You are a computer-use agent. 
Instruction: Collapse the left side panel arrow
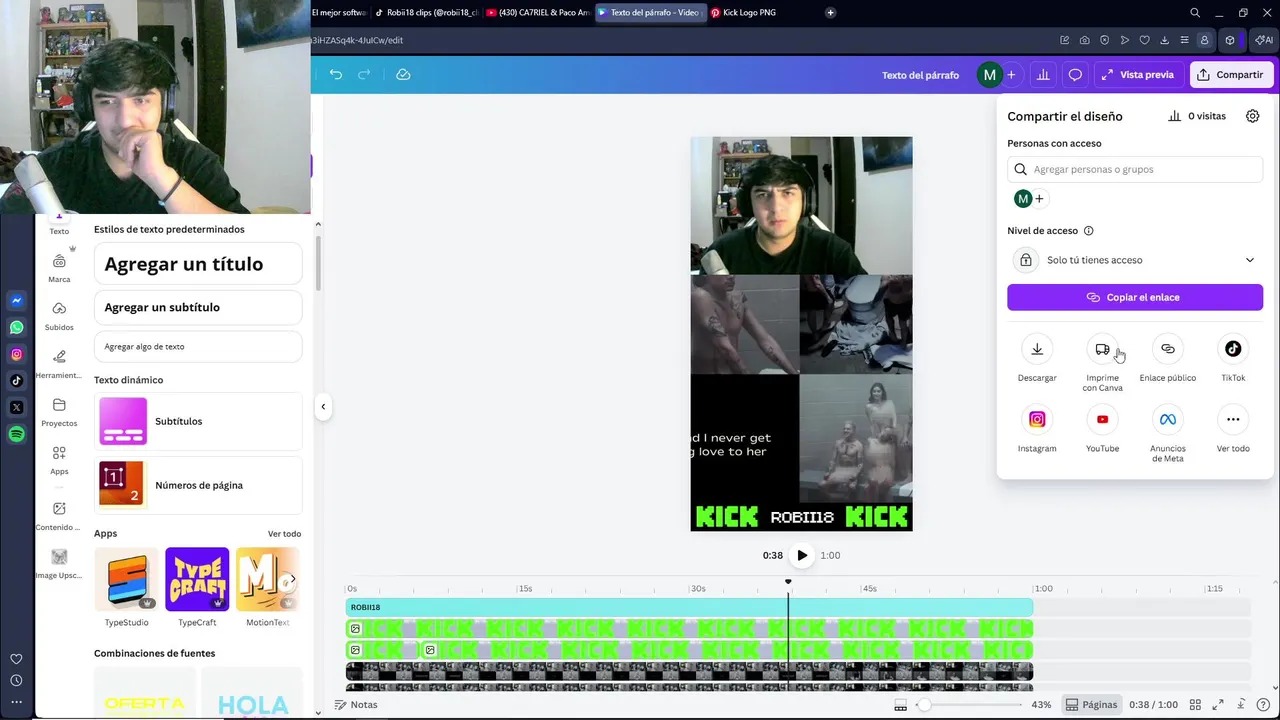pos(323,406)
